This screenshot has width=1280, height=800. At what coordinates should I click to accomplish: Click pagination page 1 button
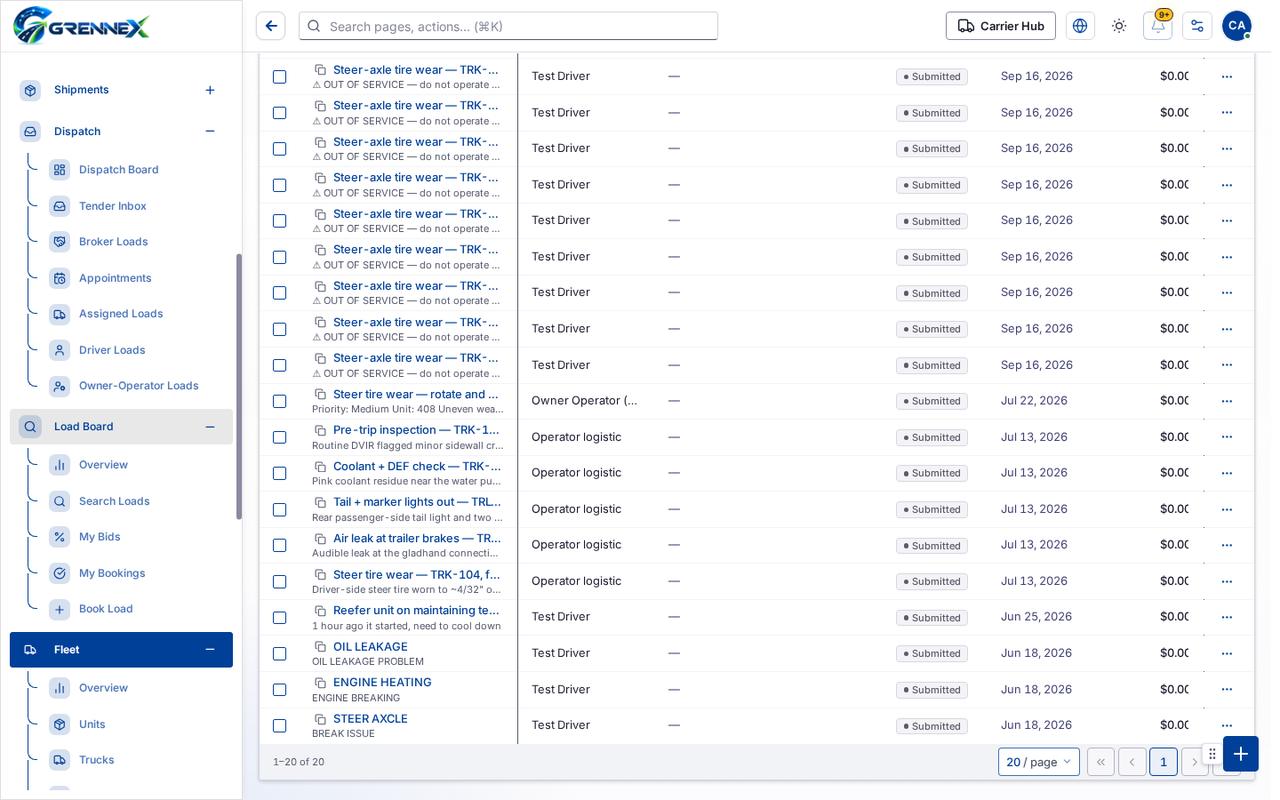[x=1163, y=762]
